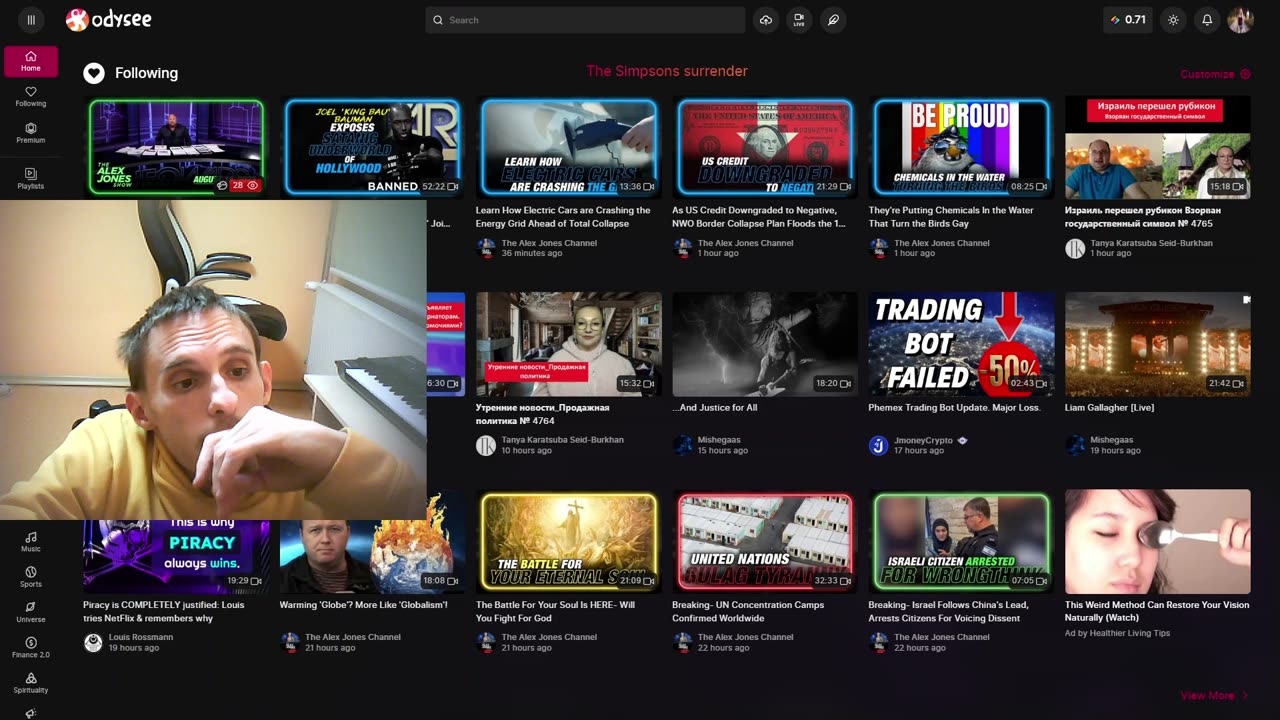Open the Trading Bot Failed thumbnail

(x=961, y=344)
